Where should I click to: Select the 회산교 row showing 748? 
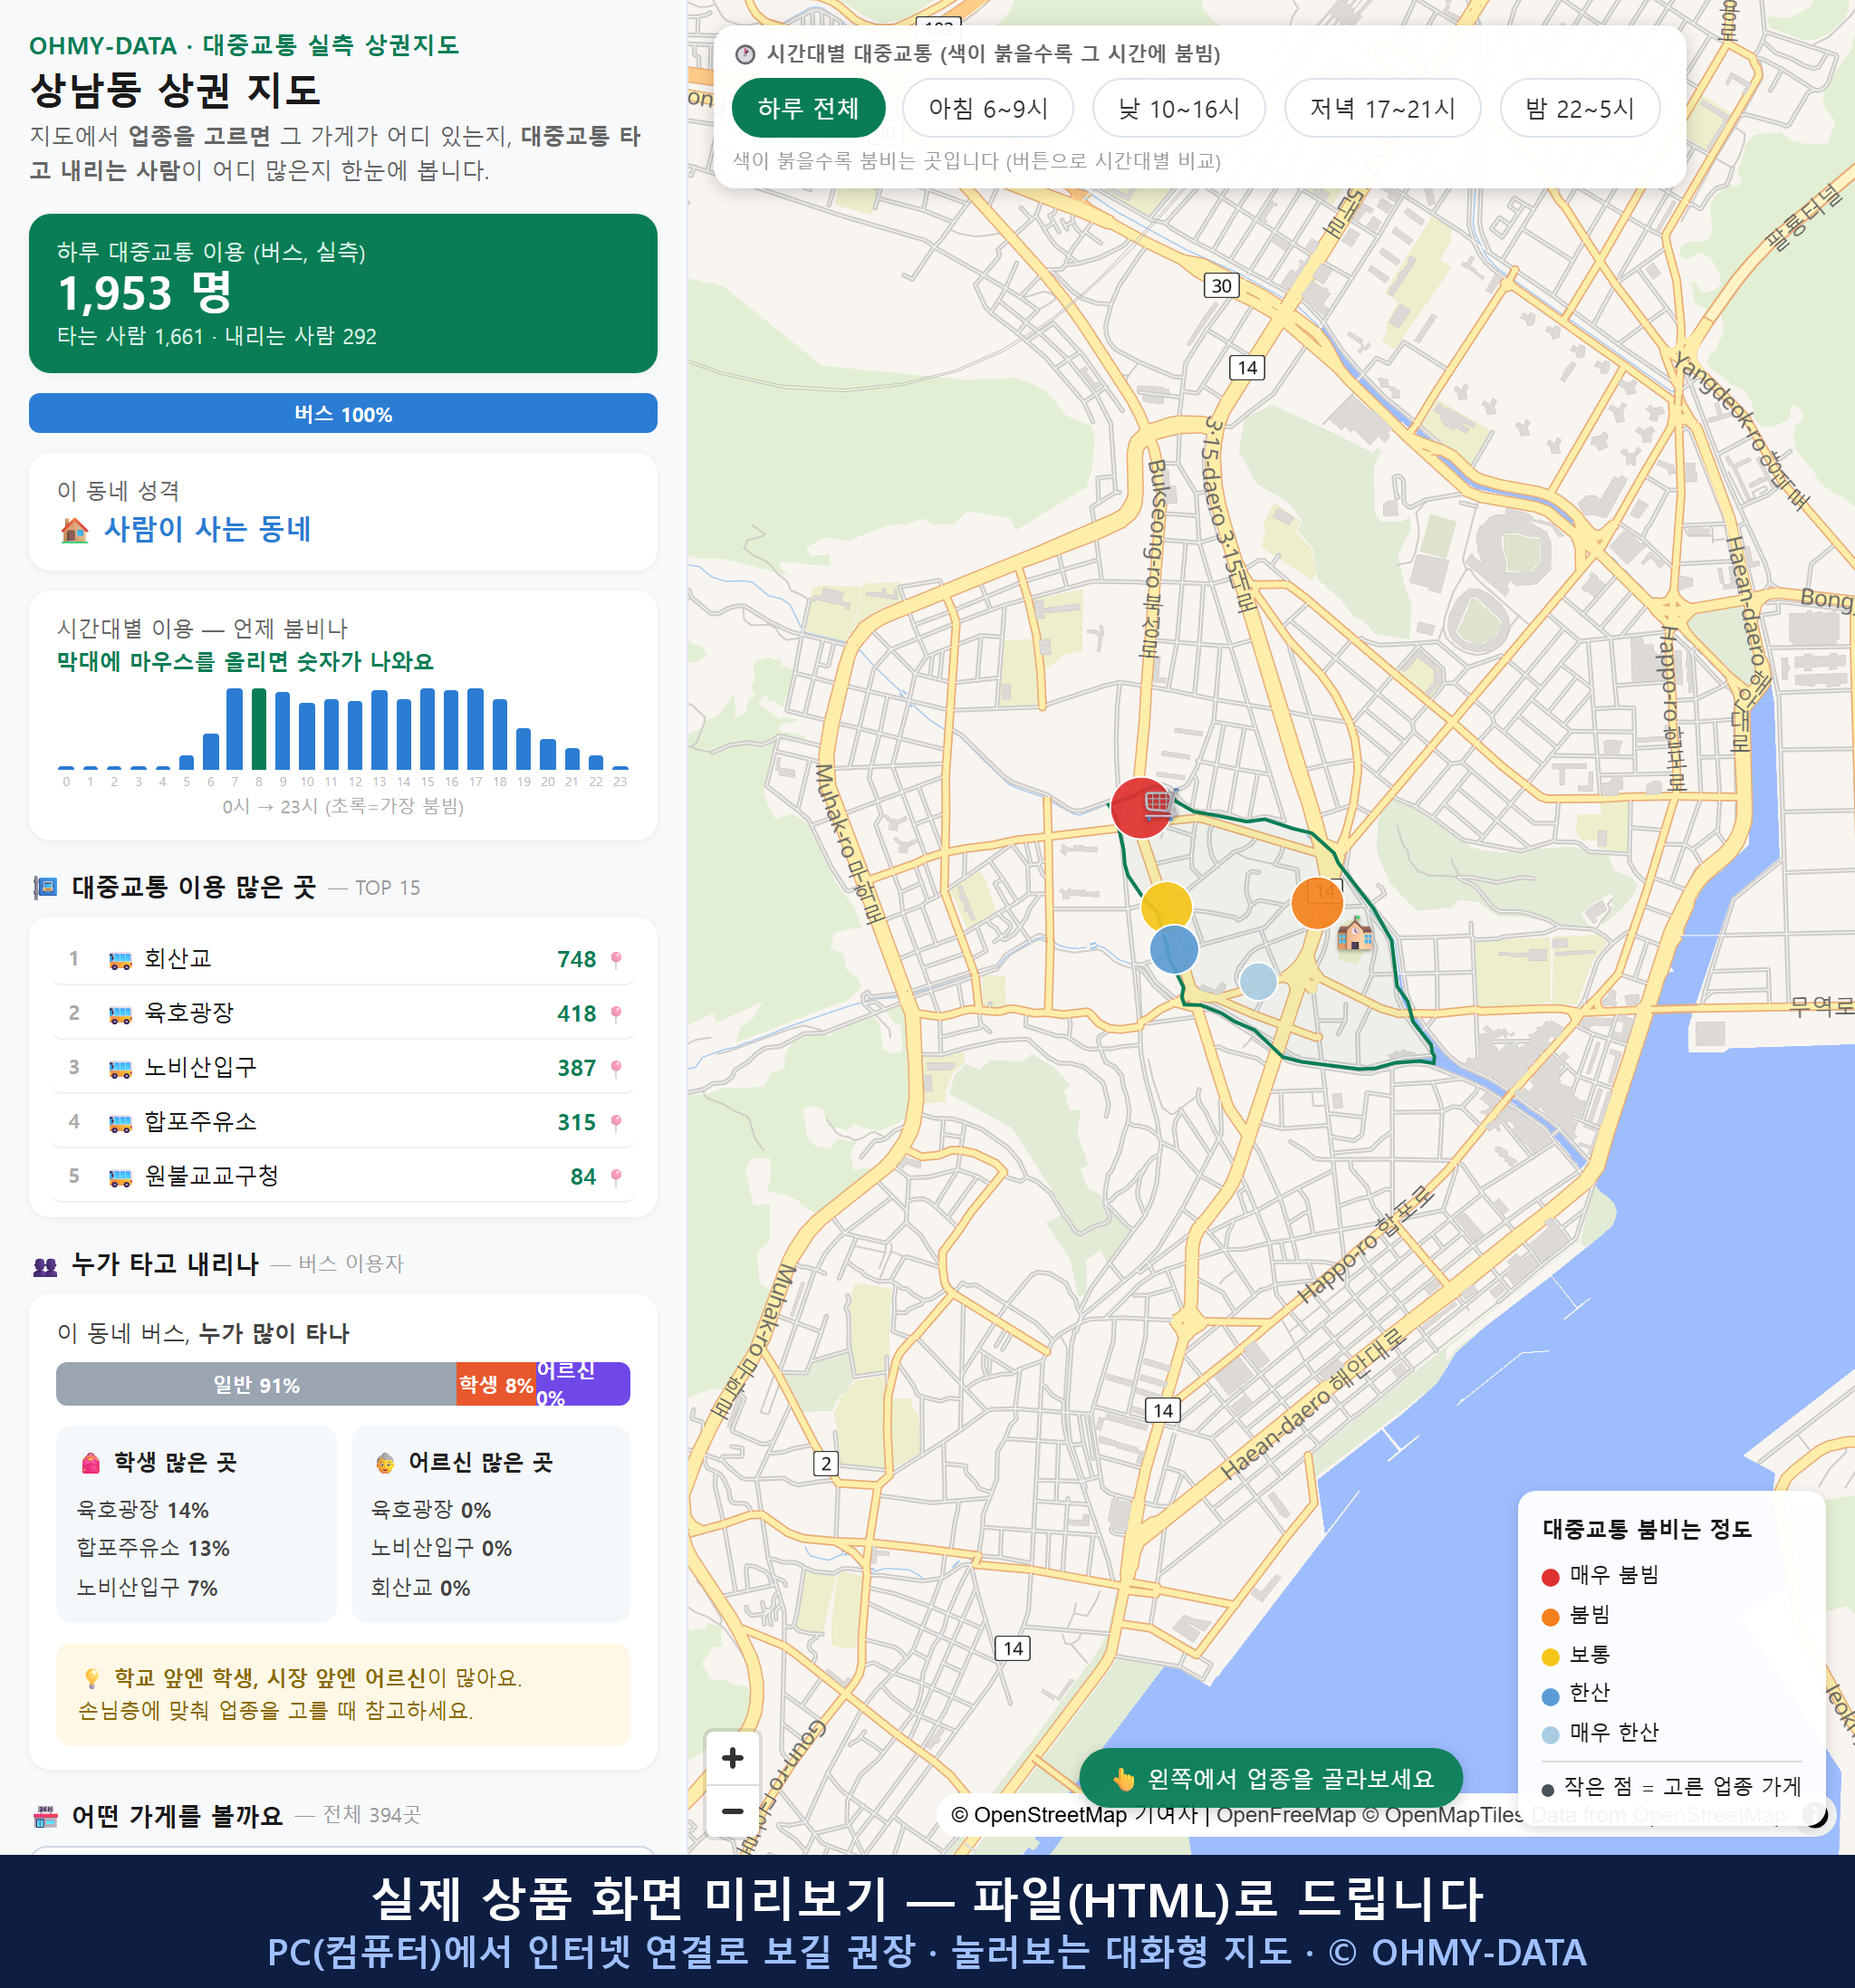tap(343, 959)
